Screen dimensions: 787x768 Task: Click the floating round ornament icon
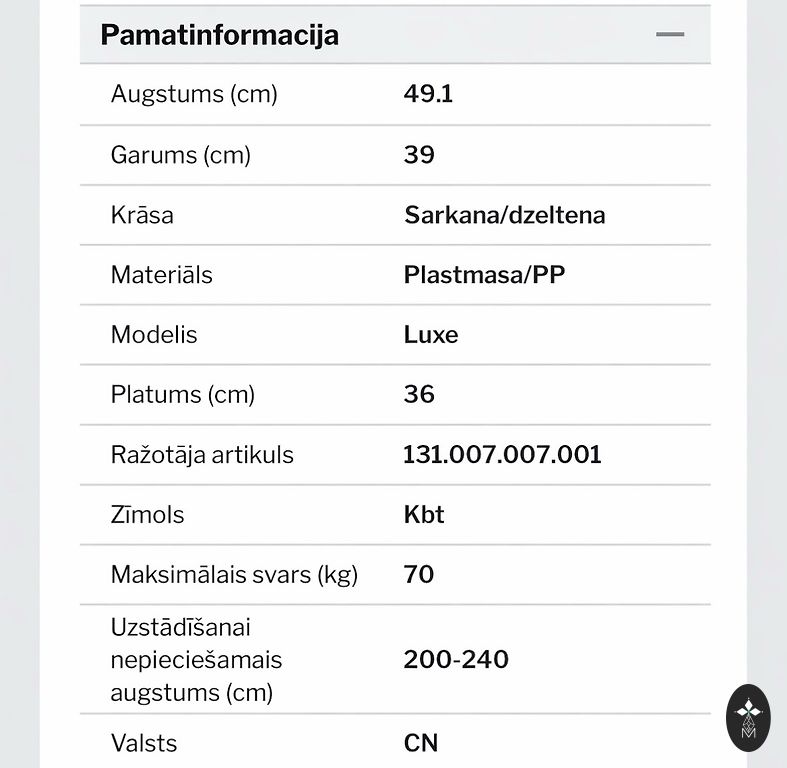[748, 717]
